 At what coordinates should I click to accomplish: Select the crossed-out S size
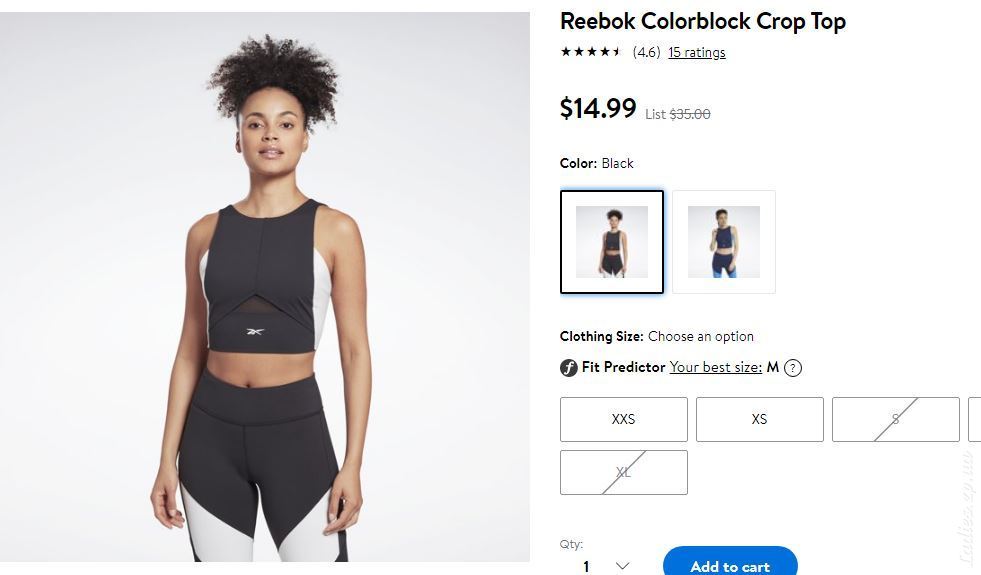895,419
